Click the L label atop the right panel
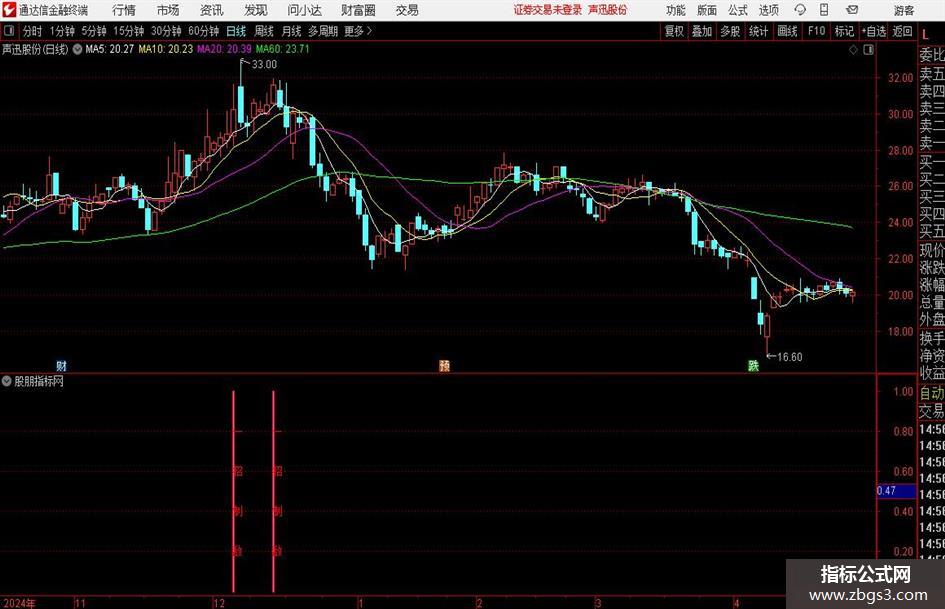 pos(925,35)
